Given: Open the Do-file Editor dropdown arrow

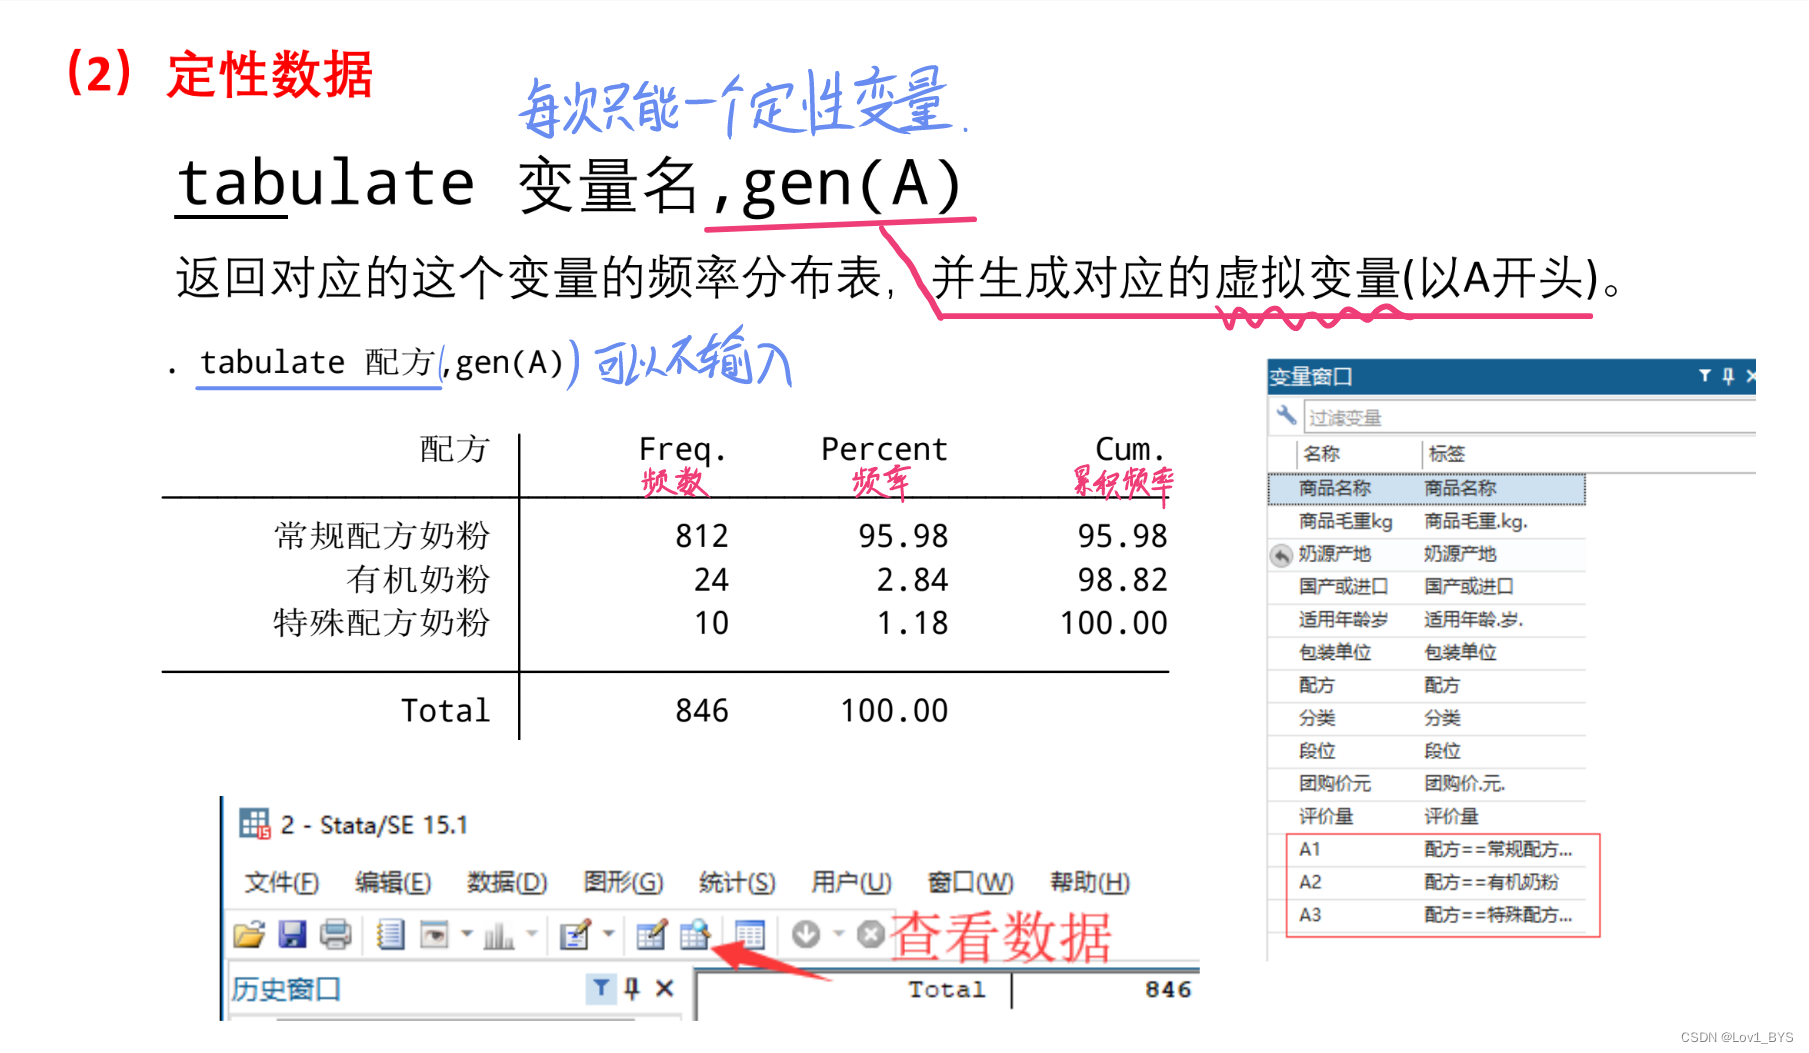Looking at the screenshot, I should (609, 933).
